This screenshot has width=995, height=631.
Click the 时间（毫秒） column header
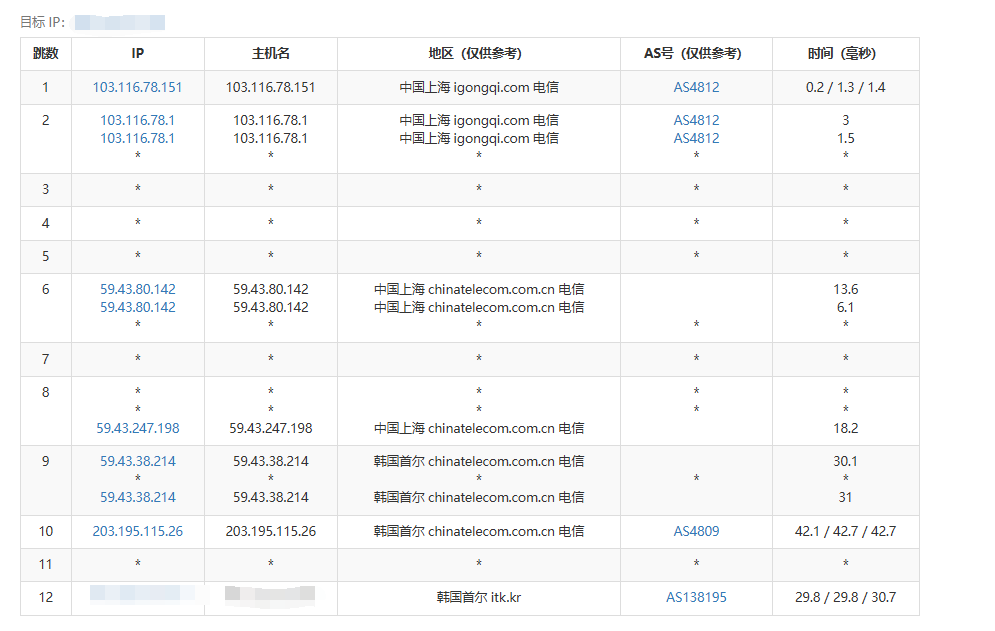[x=845, y=54]
